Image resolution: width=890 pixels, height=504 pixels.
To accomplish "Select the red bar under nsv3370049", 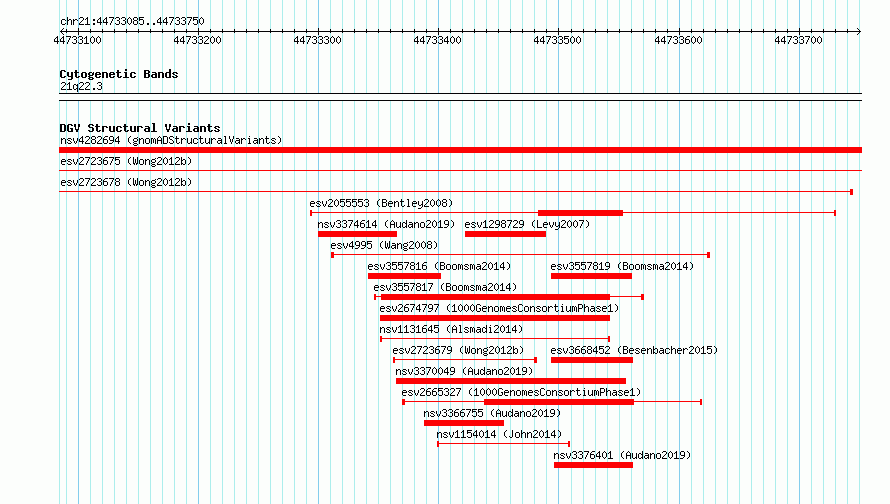I will (511, 381).
